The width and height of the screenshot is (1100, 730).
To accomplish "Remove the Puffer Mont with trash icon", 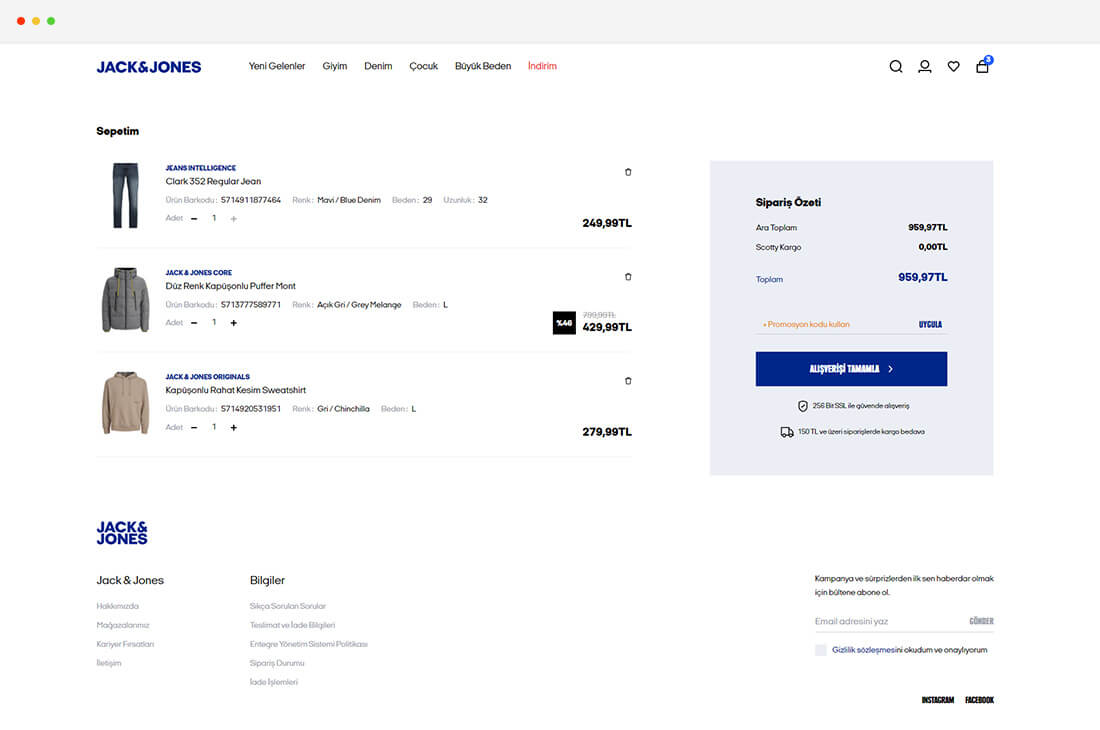I will (x=628, y=276).
